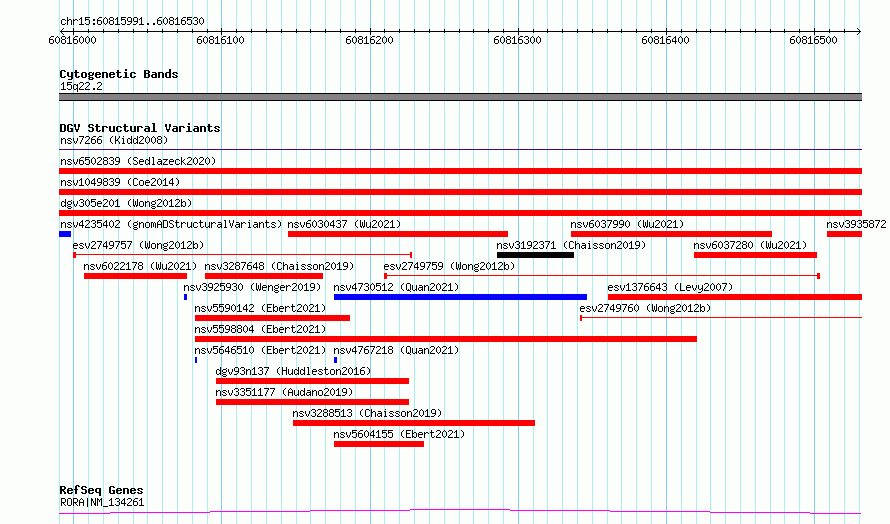Click nsv4235402 (gnomADStructuralVariants) label
890x524 pixels.
point(171,224)
